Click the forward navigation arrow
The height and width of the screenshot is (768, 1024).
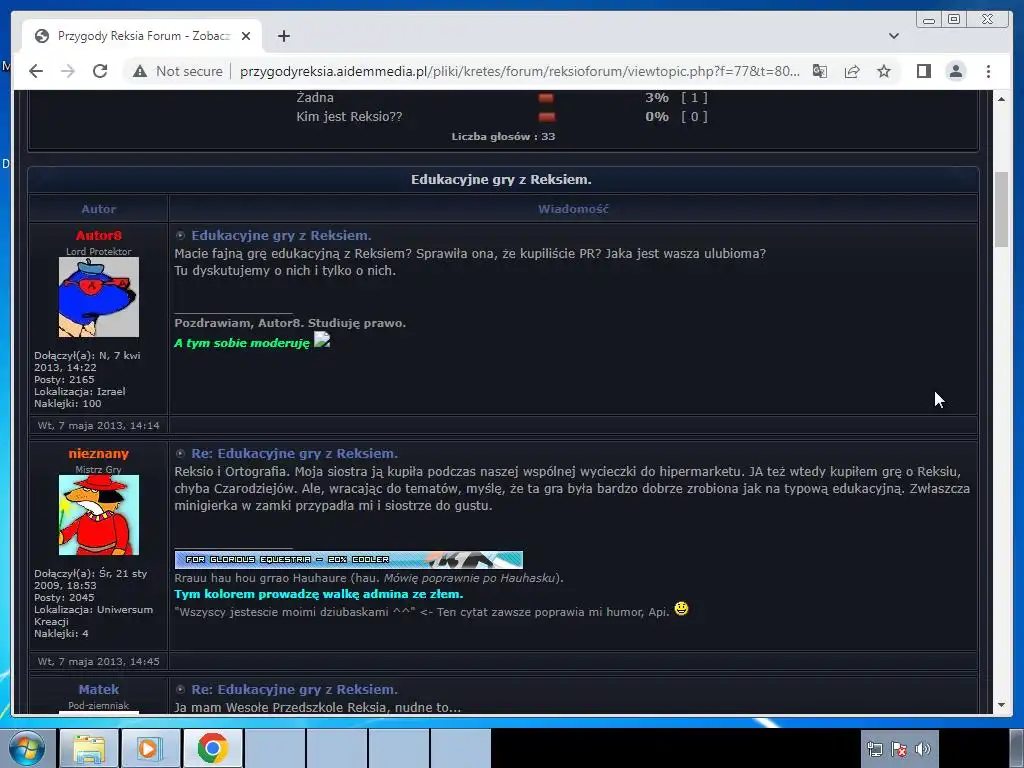point(68,71)
